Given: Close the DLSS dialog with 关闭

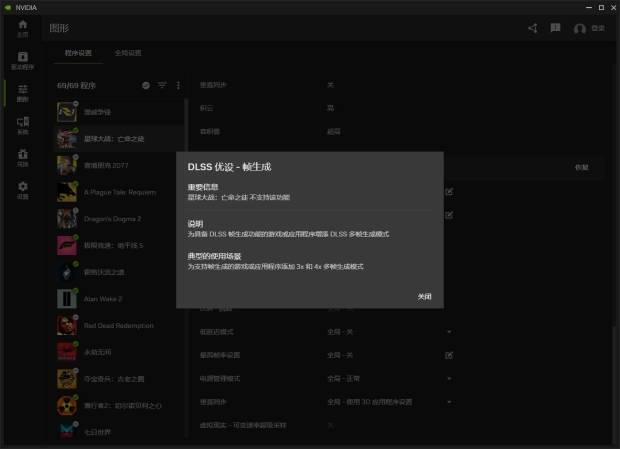Looking at the screenshot, I should pyautogui.click(x=424, y=296).
